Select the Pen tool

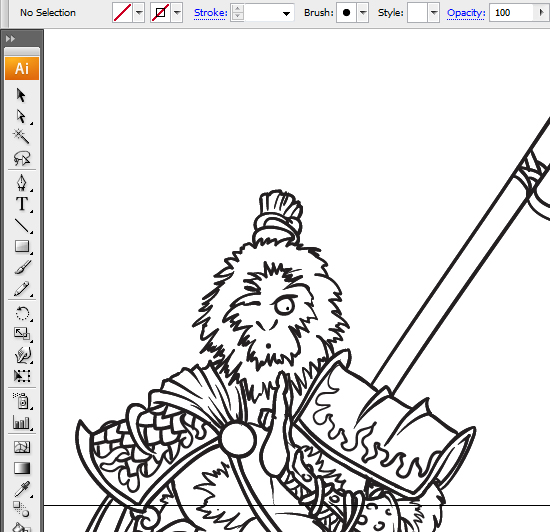click(22, 182)
